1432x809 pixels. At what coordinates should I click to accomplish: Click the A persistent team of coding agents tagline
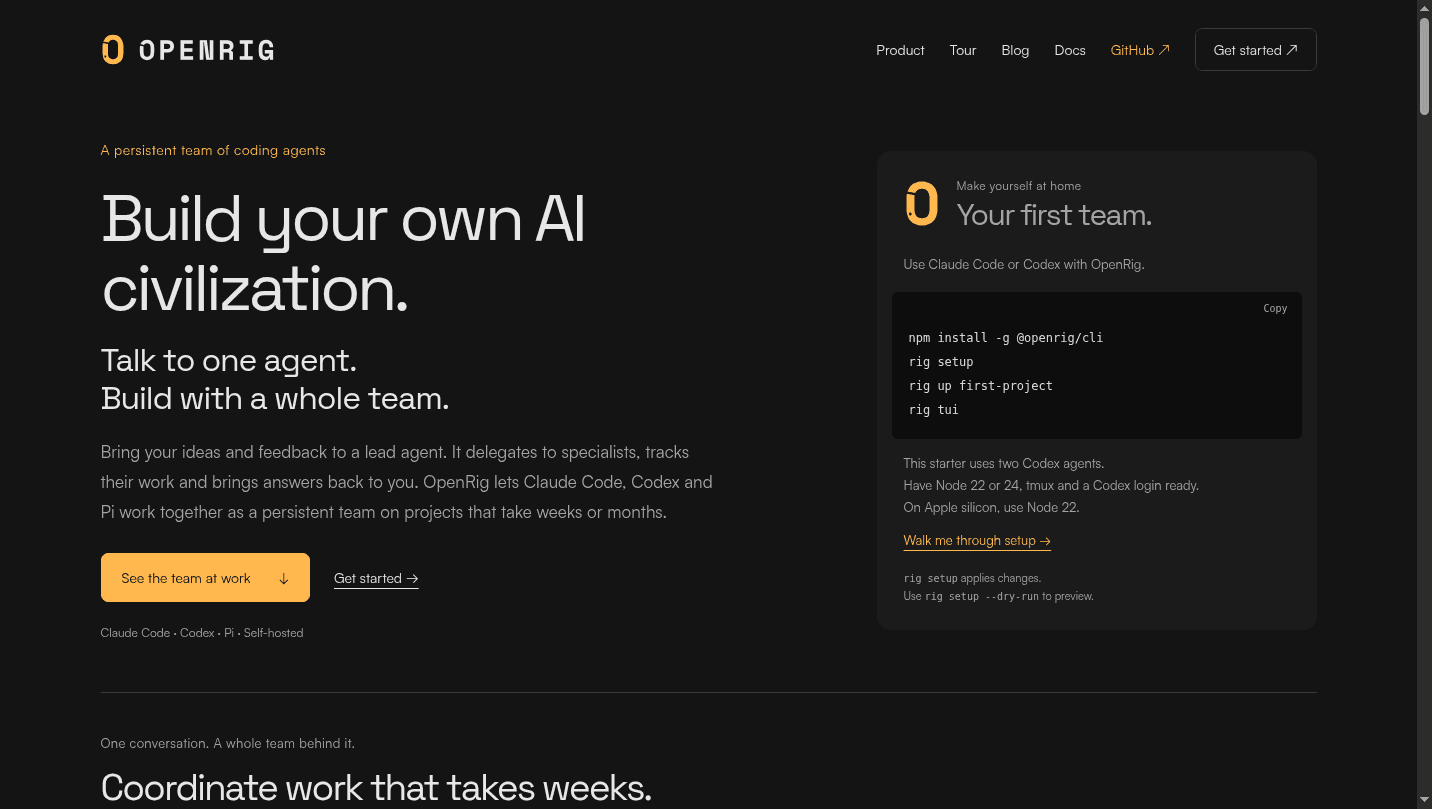pyautogui.click(x=213, y=151)
